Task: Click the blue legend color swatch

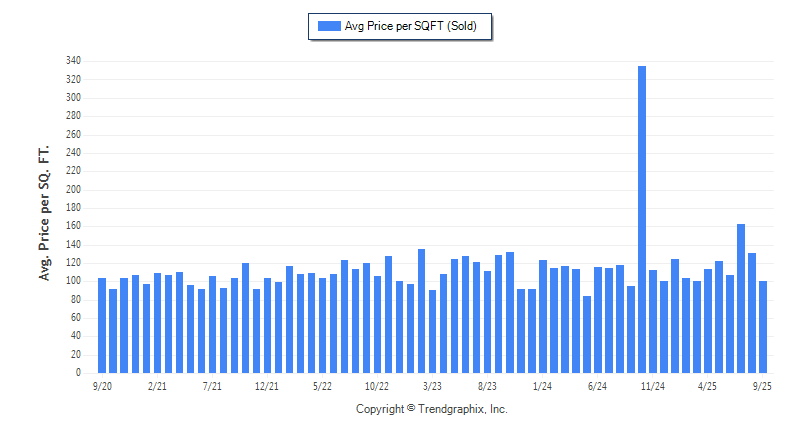Action: pyautogui.click(x=328, y=27)
